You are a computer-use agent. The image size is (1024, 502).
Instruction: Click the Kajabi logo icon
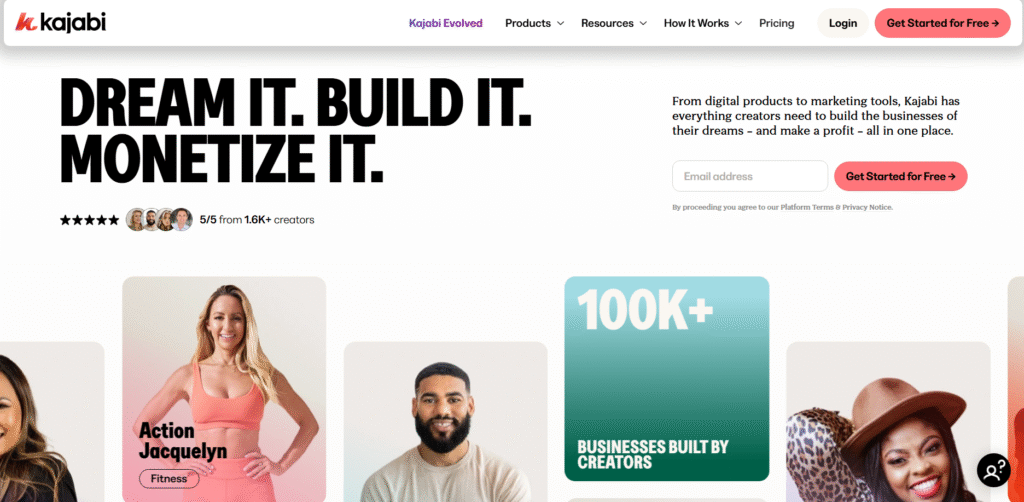pyautogui.click(x=25, y=22)
